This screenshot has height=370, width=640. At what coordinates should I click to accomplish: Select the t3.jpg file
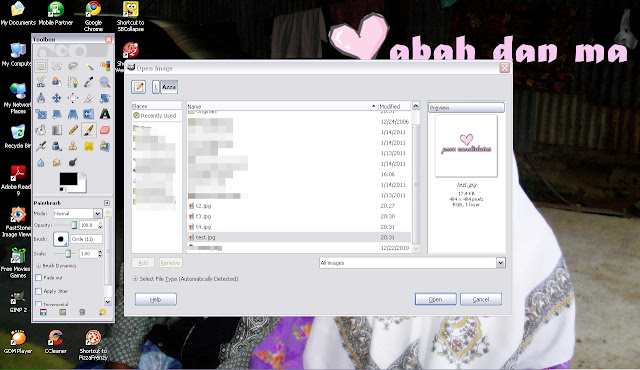[x=299, y=217]
